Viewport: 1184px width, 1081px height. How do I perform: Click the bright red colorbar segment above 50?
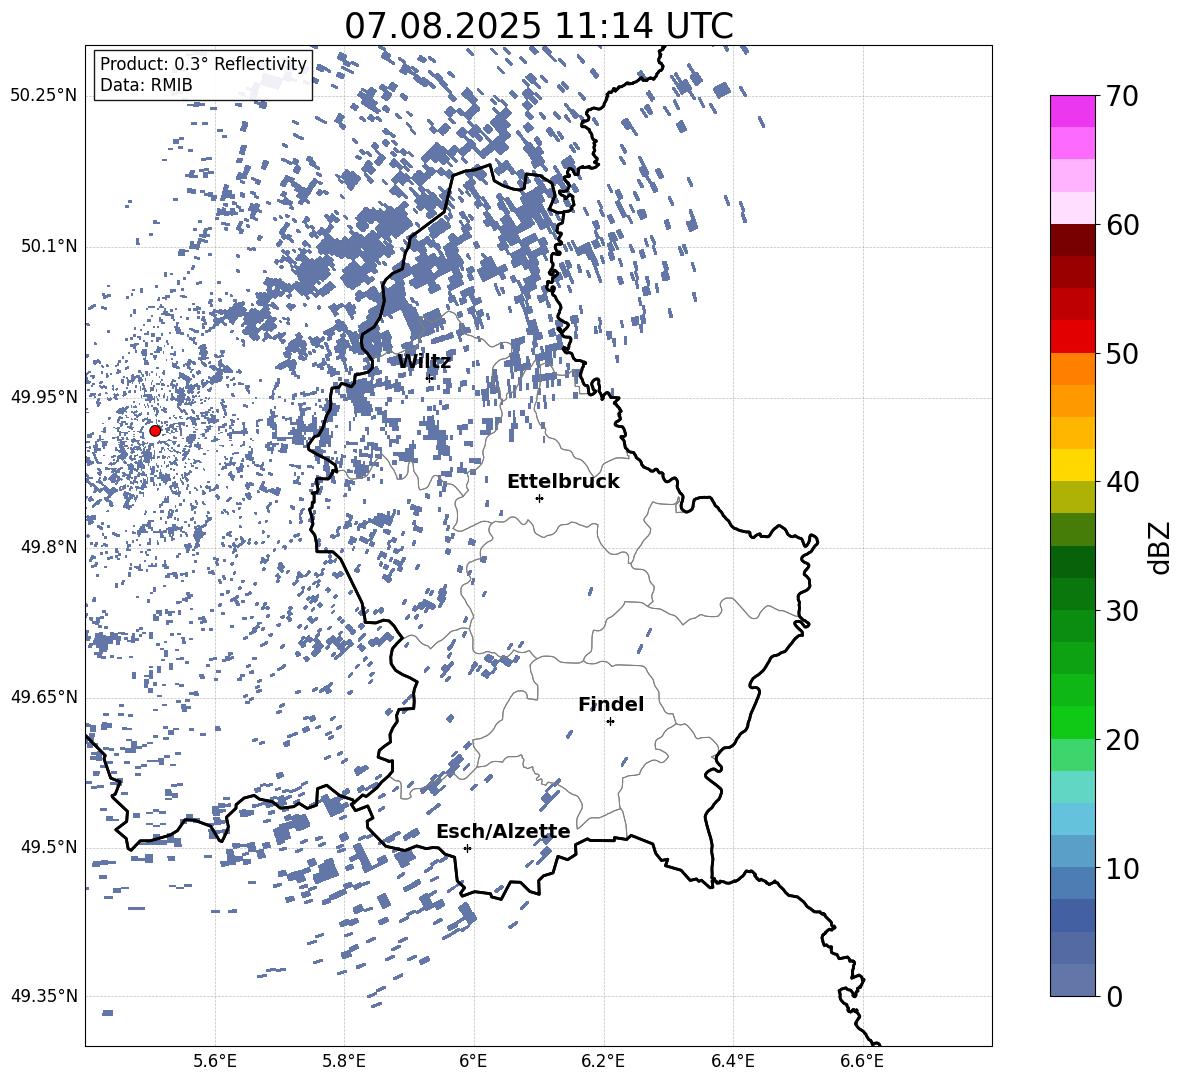point(1072,337)
